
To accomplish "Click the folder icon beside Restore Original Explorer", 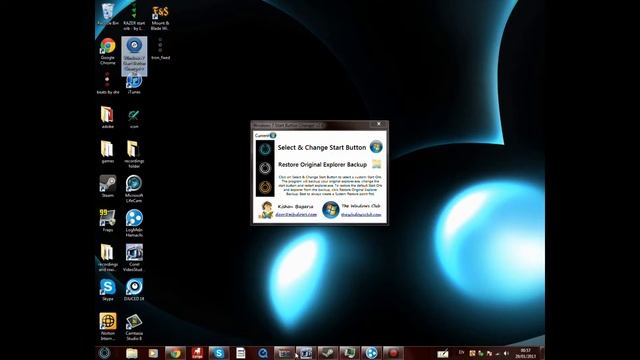I will pyautogui.click(x=376, y=164).
